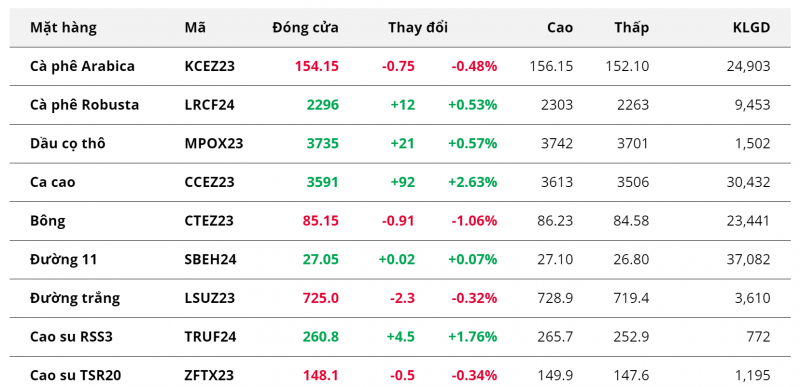Click the Cà phê Arabica row name
Viewport: 800px width, 387px height.
coord(83,66)
